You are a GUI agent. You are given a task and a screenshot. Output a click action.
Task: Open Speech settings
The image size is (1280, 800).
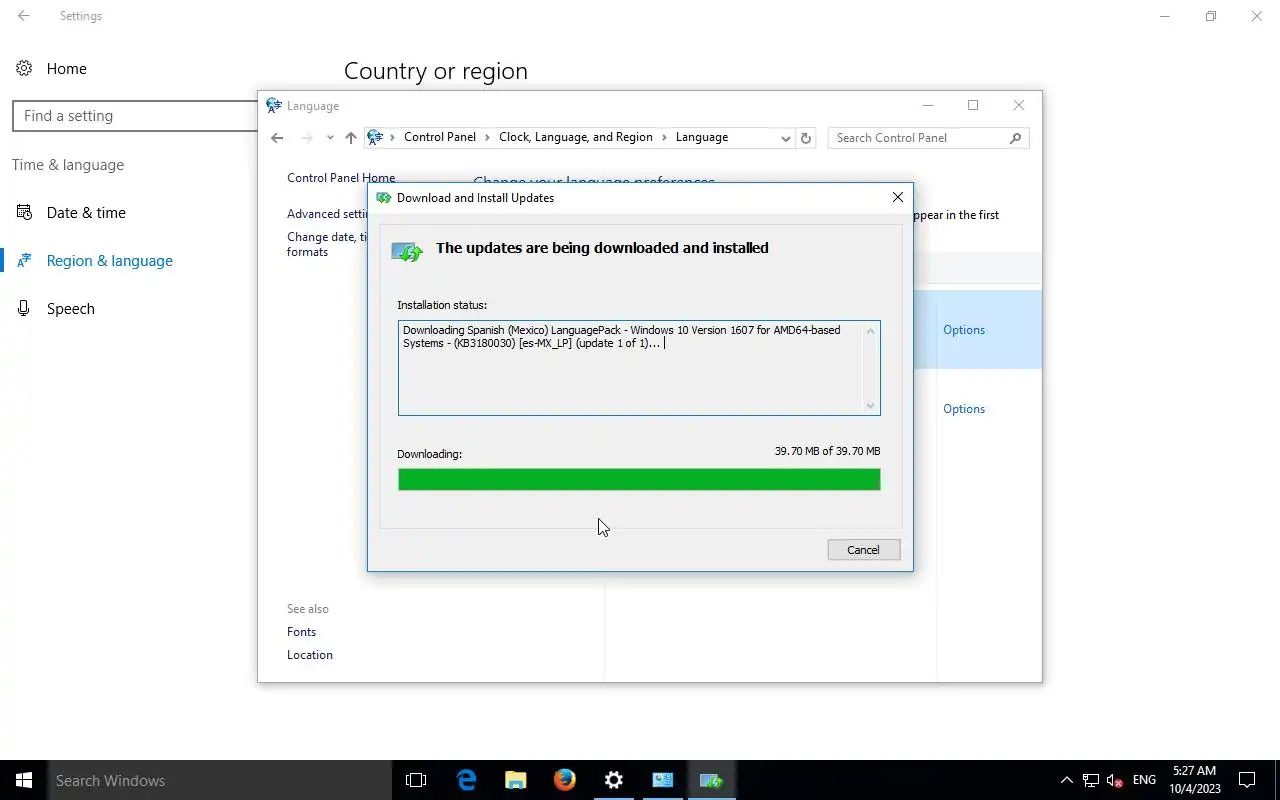(x=71, y=309)
